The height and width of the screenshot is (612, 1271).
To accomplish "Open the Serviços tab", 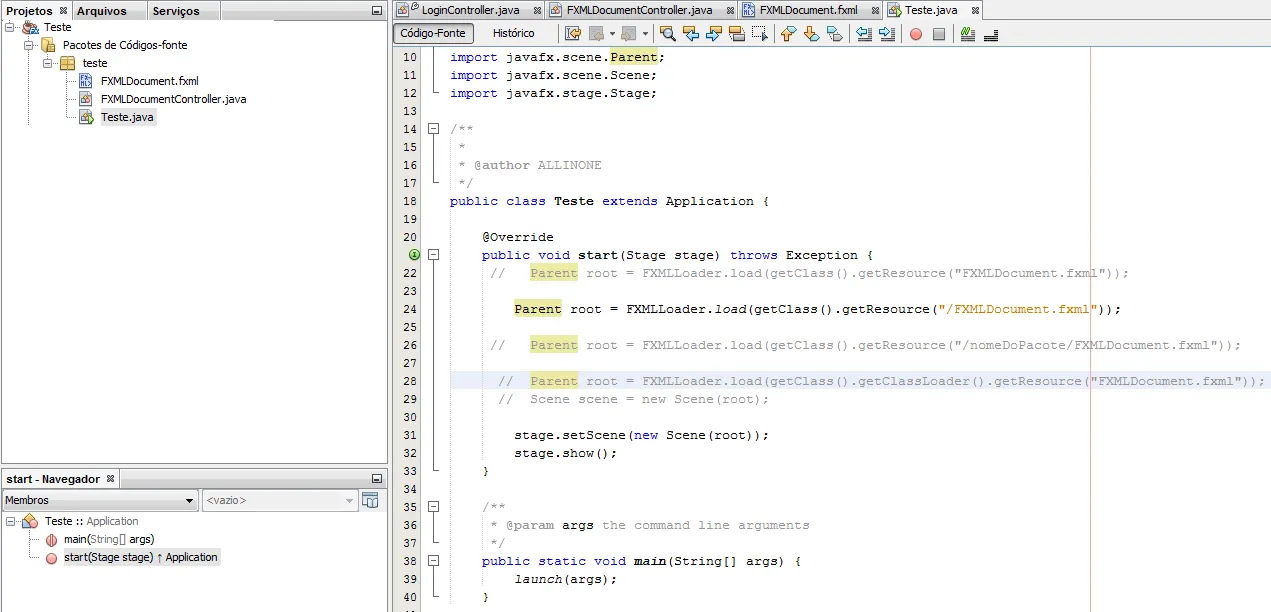I will (x=176, y=11).
